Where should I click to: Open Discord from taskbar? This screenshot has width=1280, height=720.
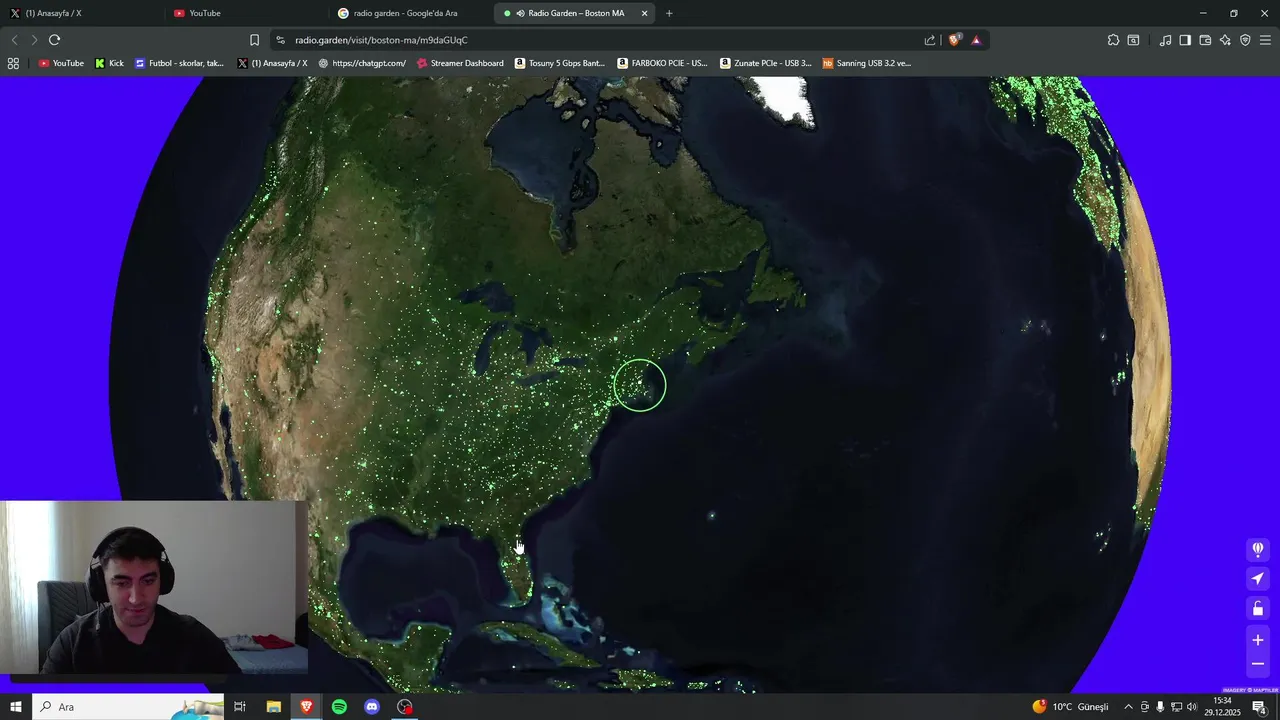[x=372, y=707]
